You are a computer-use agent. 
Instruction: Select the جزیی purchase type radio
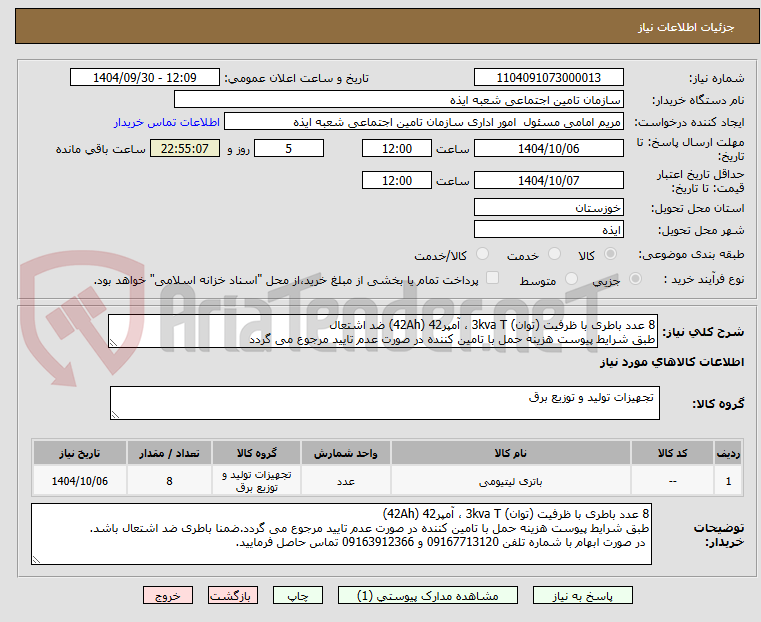point(635,278)
